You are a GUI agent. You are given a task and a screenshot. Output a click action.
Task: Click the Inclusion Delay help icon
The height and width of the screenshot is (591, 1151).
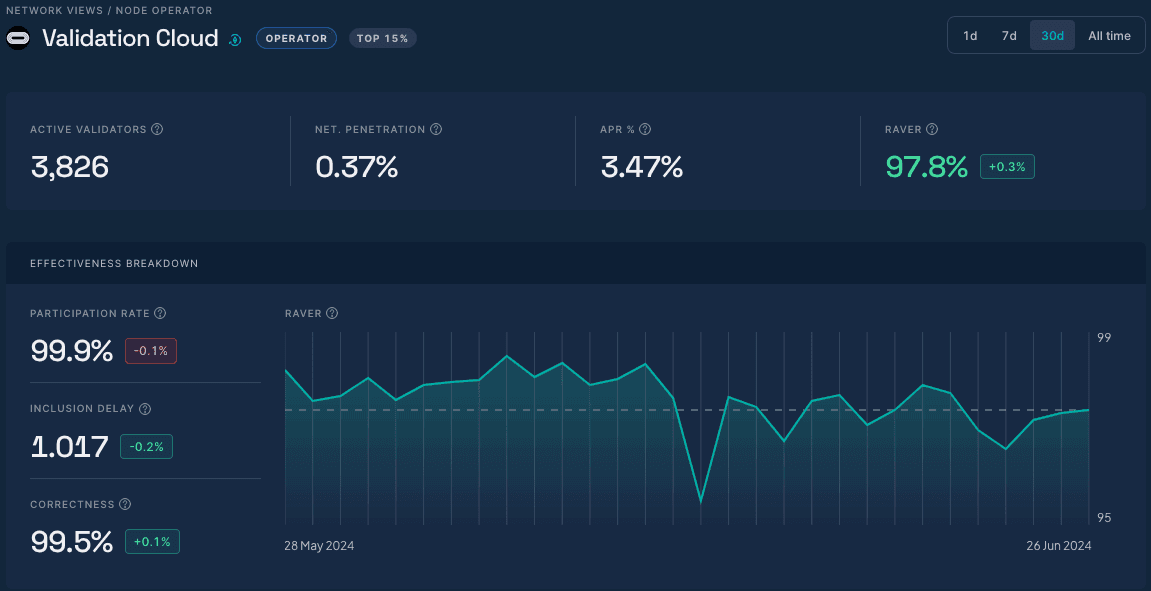[145, 409]
